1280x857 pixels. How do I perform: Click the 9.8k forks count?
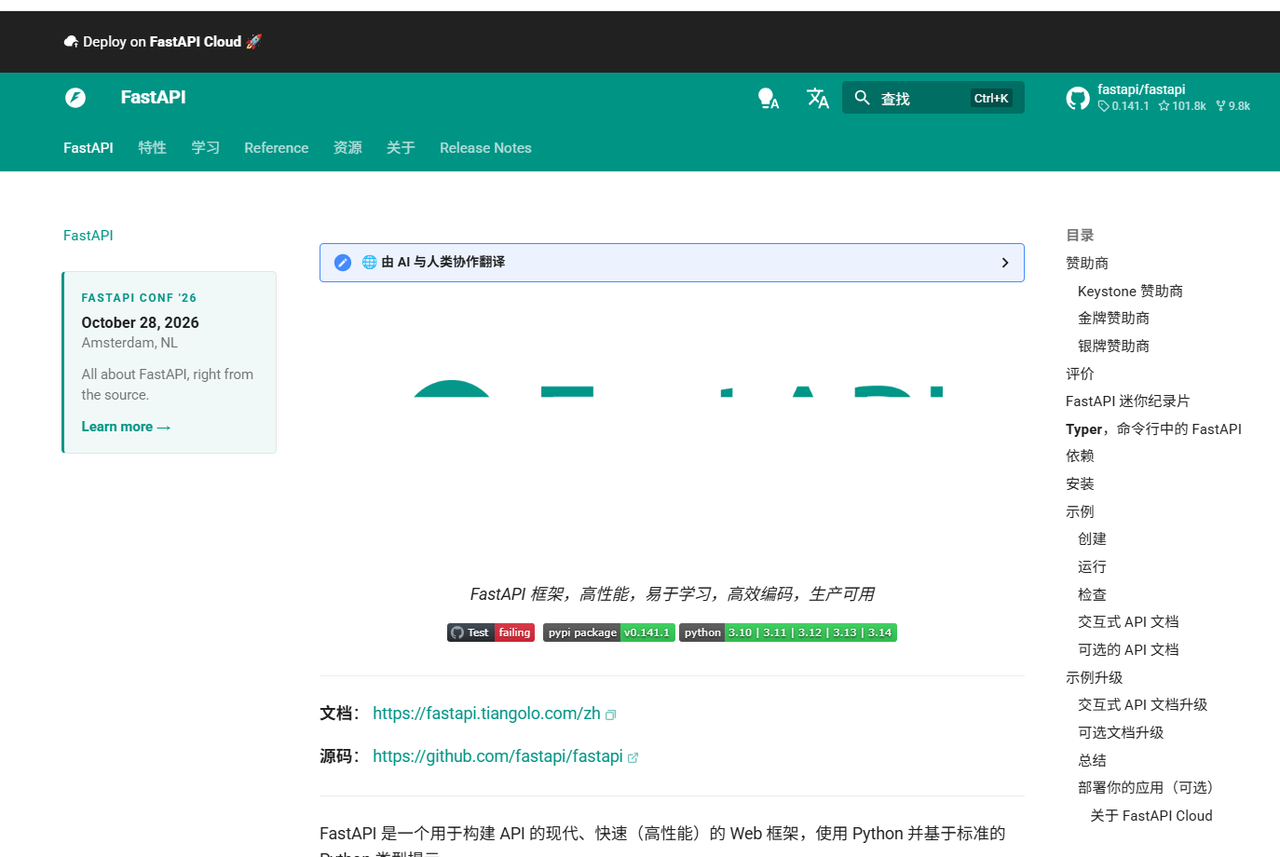1233,106
